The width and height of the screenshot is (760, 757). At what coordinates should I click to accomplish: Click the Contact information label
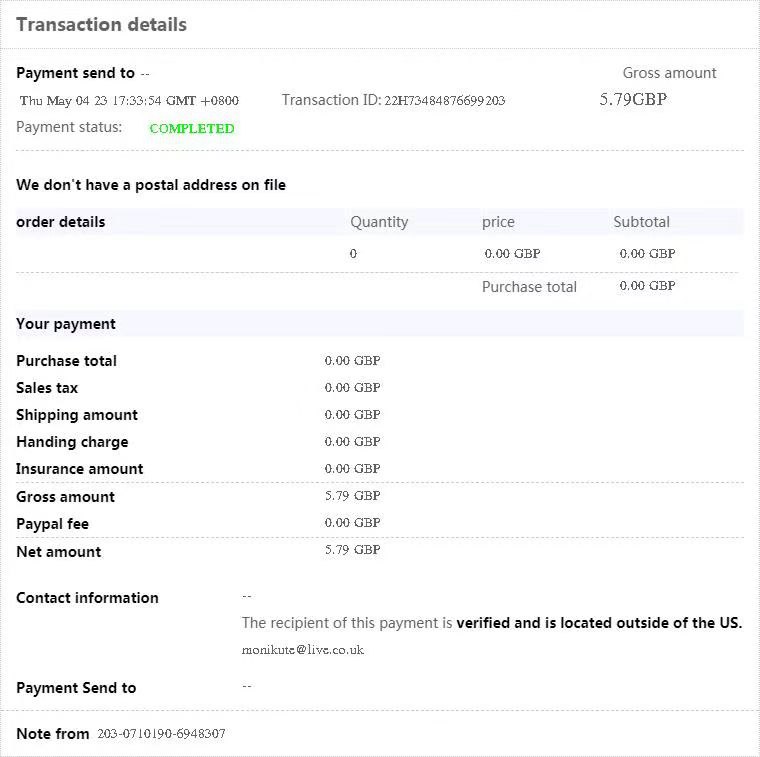click(x=87, y=598)
